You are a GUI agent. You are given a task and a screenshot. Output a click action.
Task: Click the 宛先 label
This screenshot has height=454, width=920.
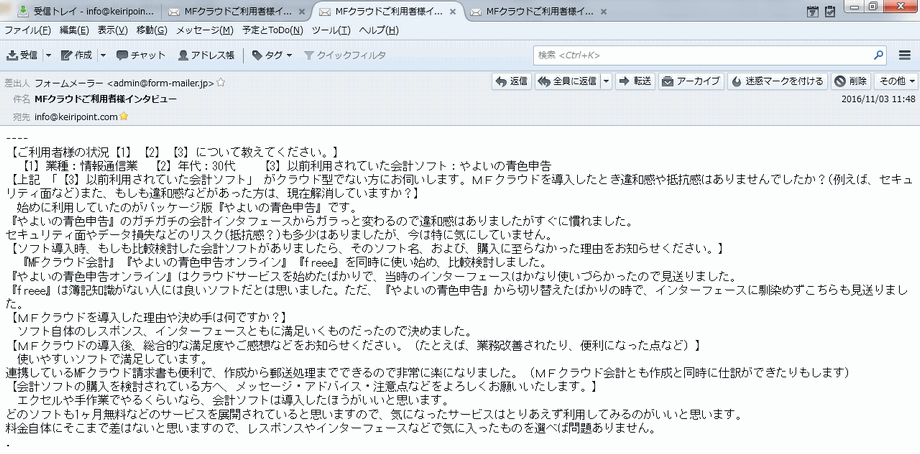21,117
